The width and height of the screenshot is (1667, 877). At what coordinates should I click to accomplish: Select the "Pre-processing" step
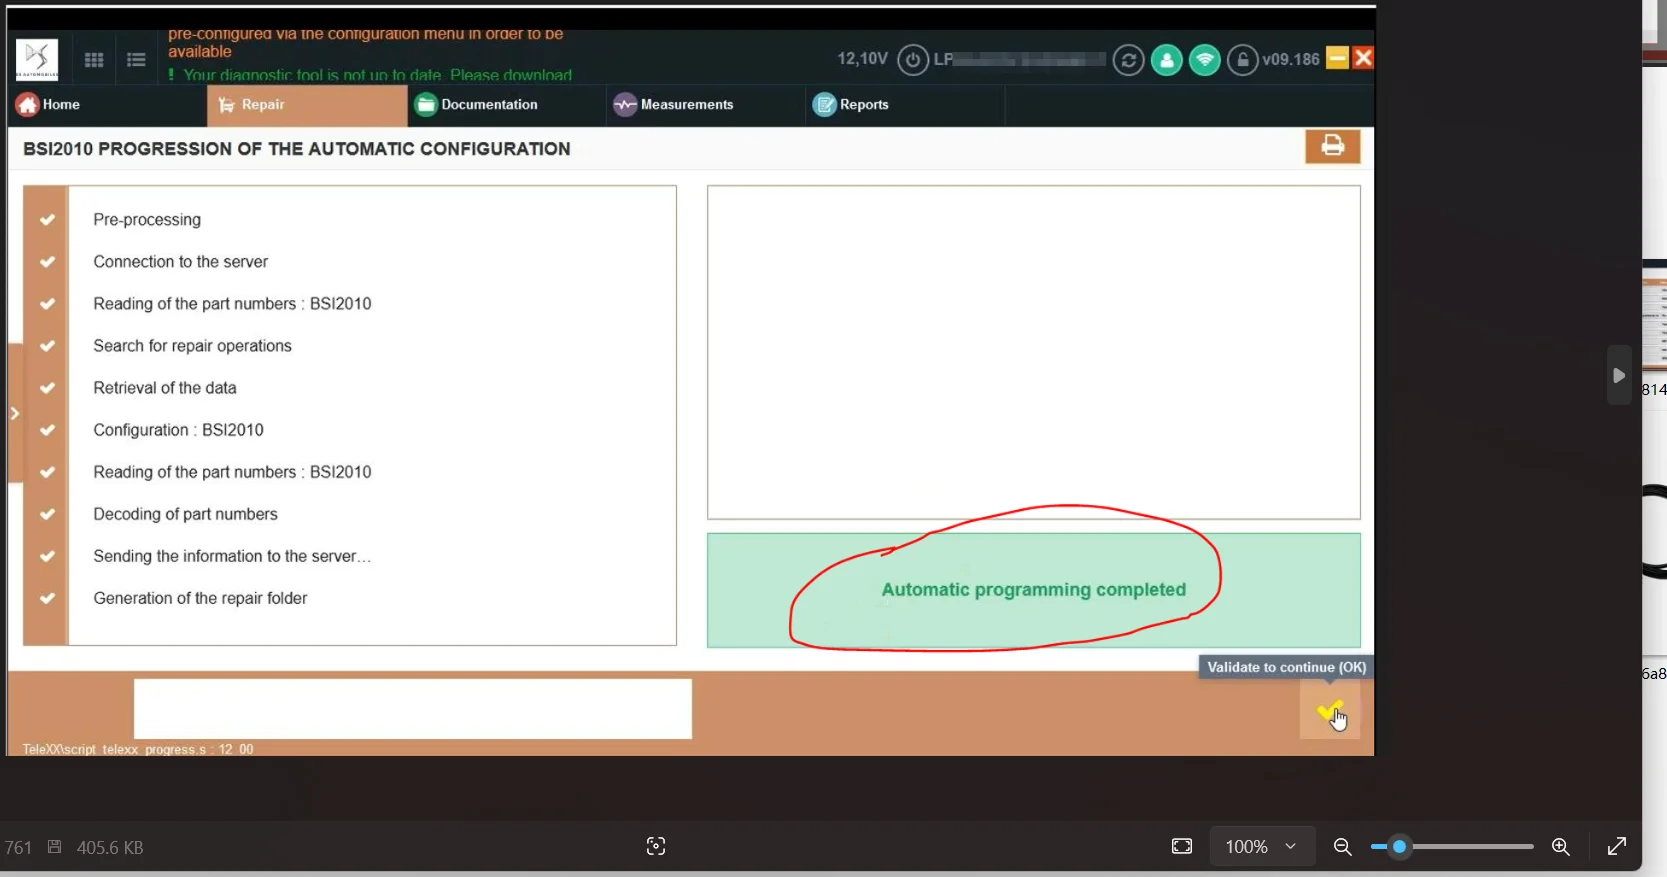147,220
